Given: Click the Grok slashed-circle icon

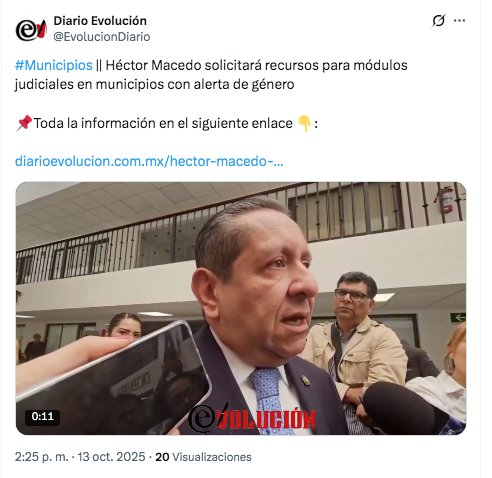Looking at the screenshot, I should pos(438,21).
